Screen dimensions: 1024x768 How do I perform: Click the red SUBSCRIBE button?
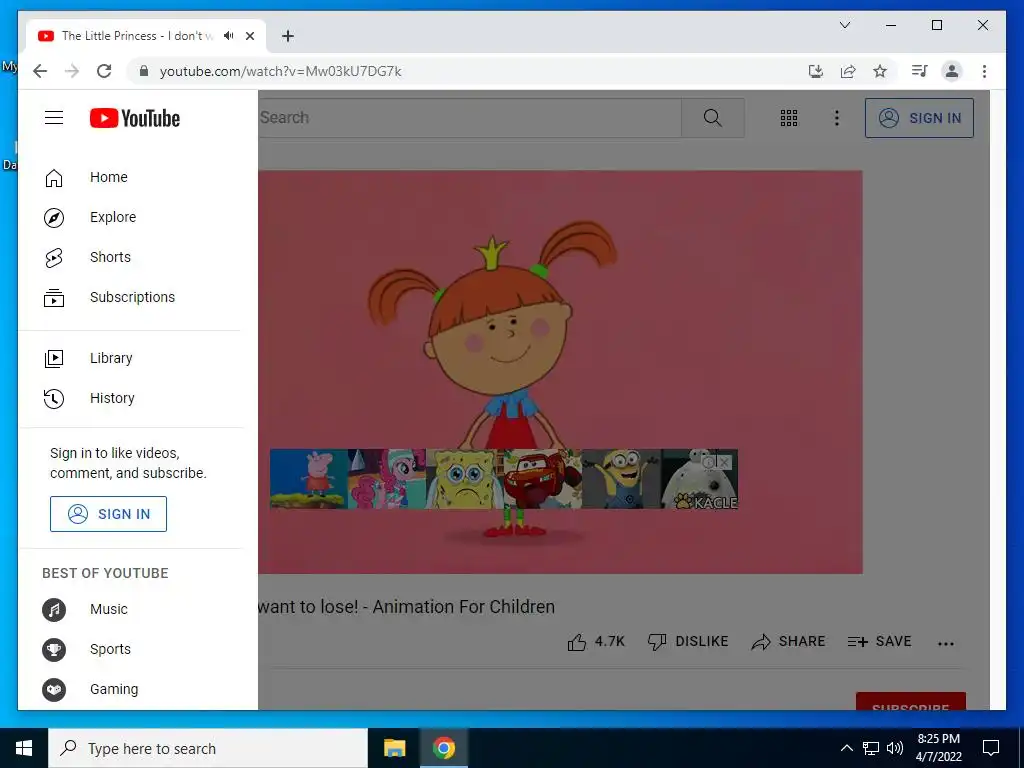click(x=910, y=701)
